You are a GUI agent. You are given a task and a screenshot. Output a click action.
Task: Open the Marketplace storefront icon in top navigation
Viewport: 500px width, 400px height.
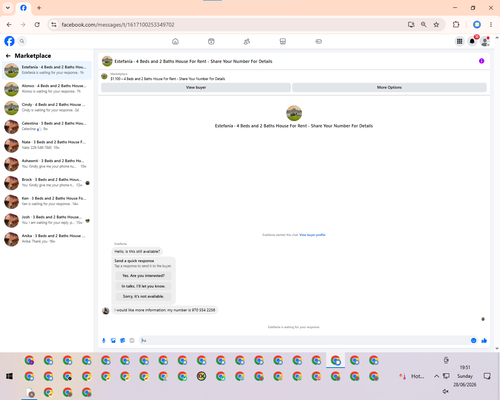283,41
